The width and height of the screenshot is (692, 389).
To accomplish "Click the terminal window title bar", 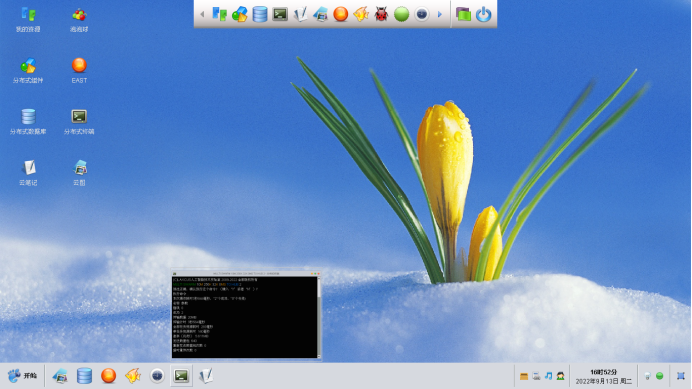I will [x=246, y=274].
